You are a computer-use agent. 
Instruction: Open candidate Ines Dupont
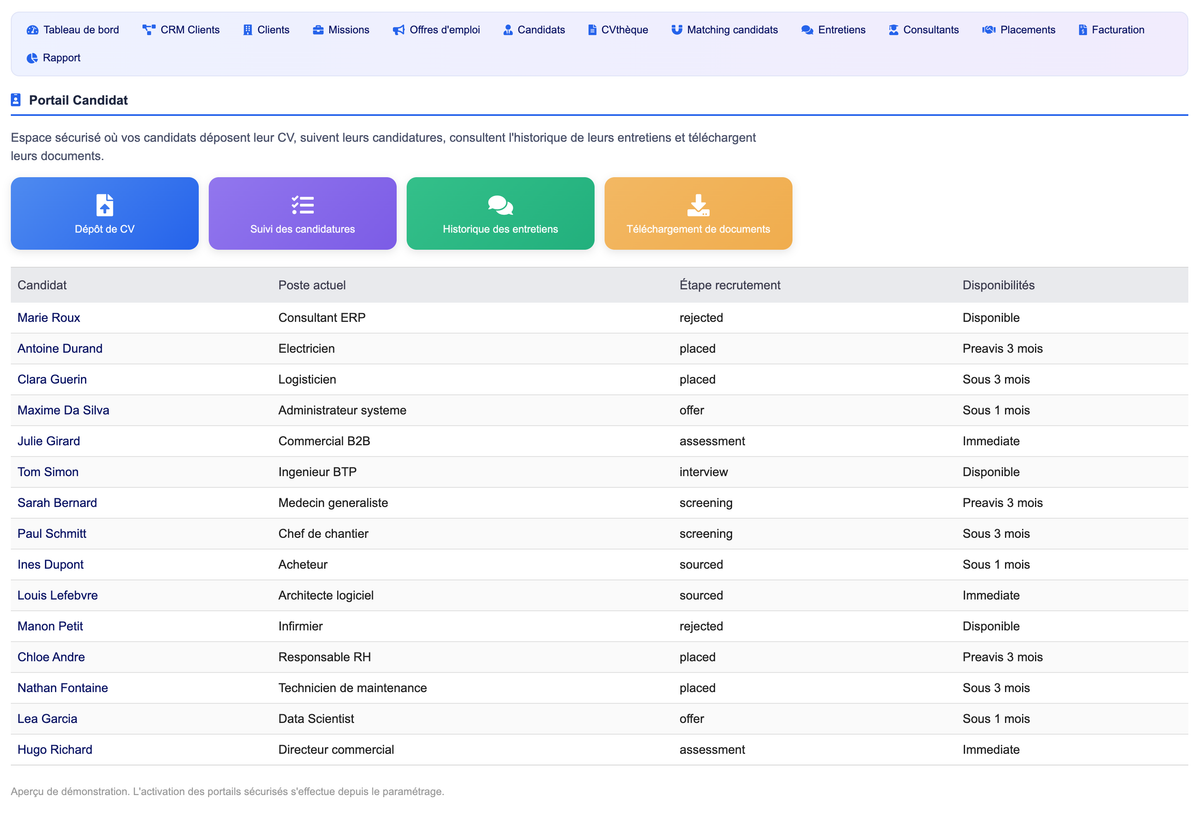pyautogui.click(x=51, y=565)
